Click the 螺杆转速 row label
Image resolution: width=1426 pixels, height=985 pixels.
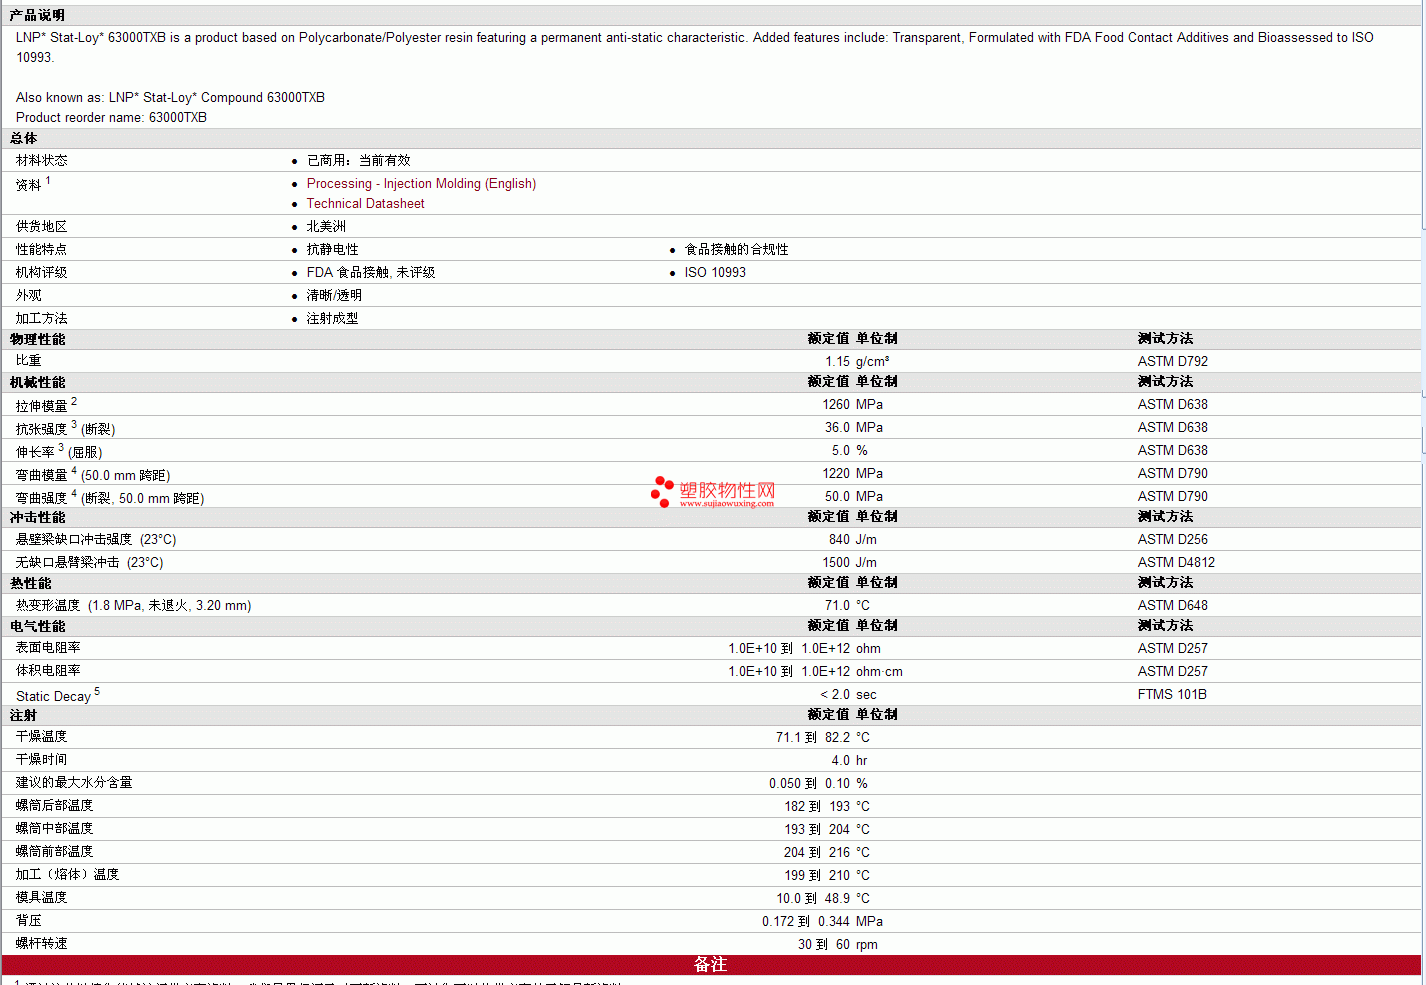pyautogui.click(x=42, y=945)
